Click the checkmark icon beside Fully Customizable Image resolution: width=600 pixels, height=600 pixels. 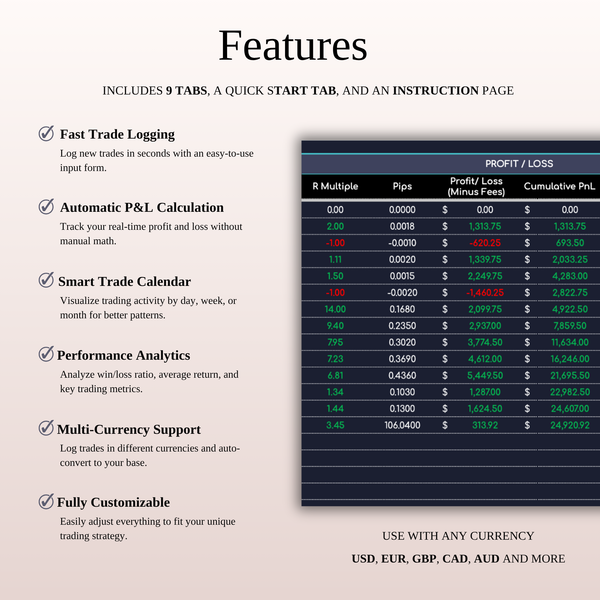46,501
